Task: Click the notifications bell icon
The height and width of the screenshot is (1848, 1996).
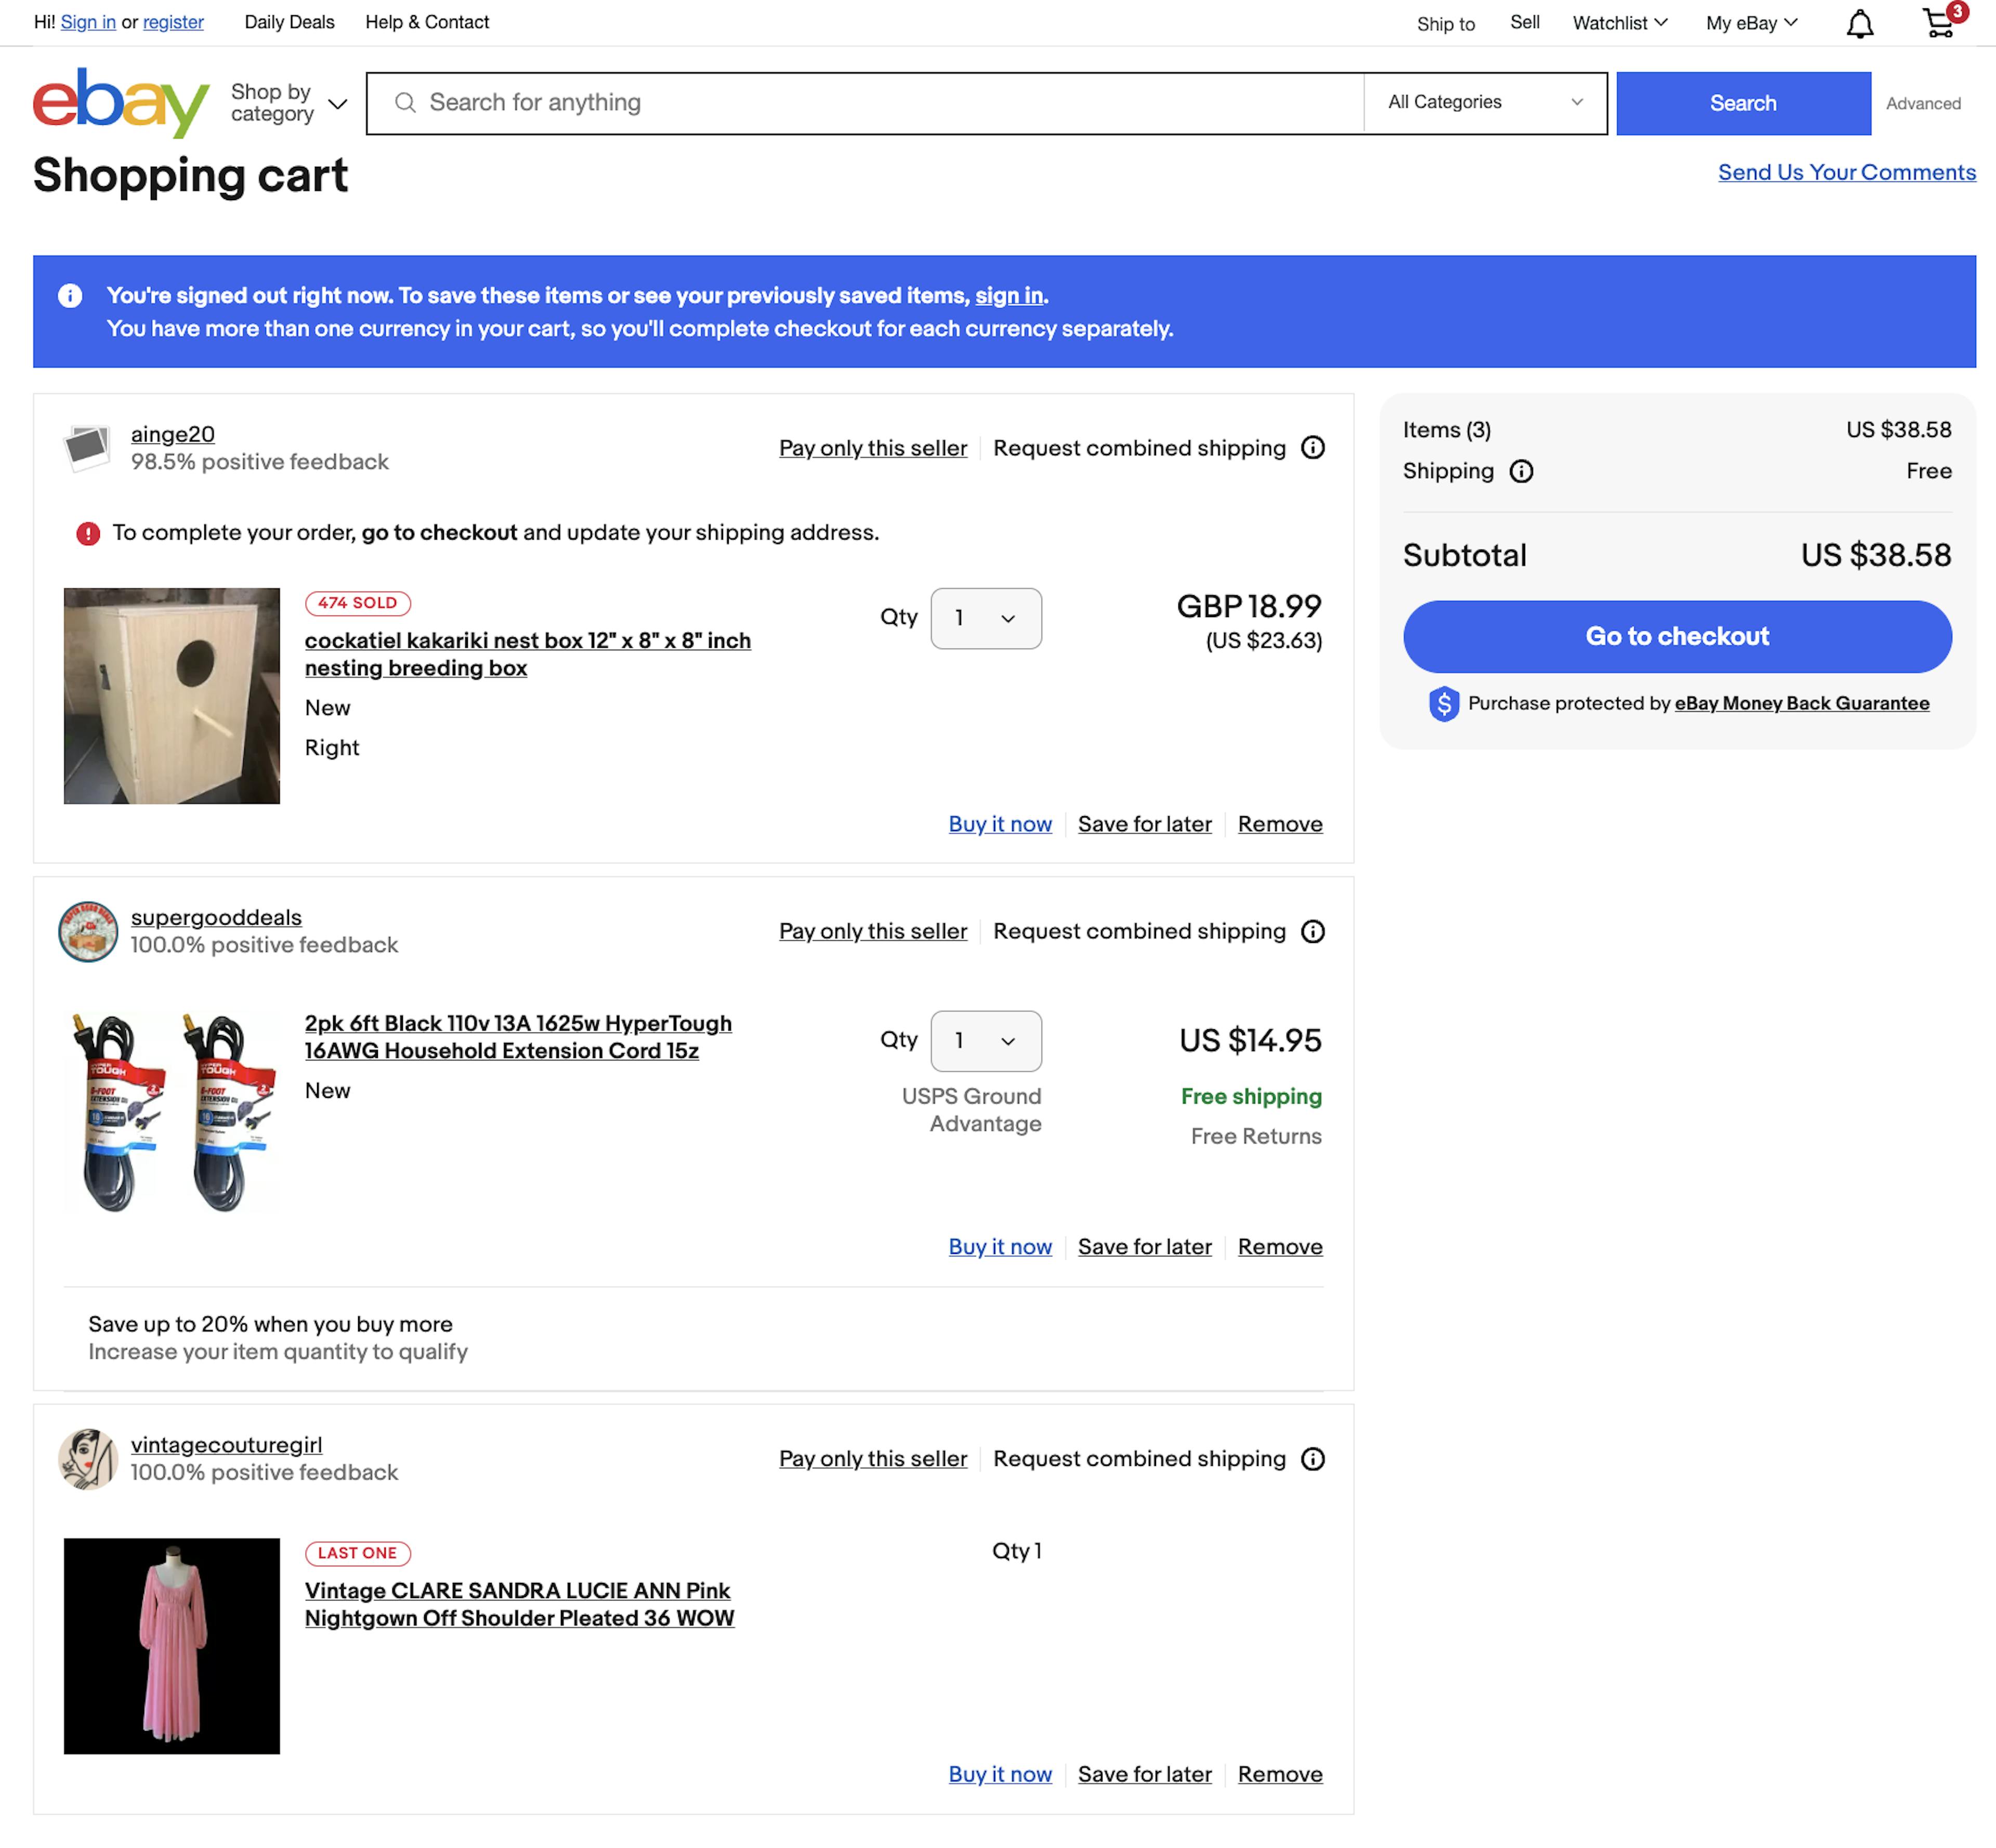Action: (1860, 24)
